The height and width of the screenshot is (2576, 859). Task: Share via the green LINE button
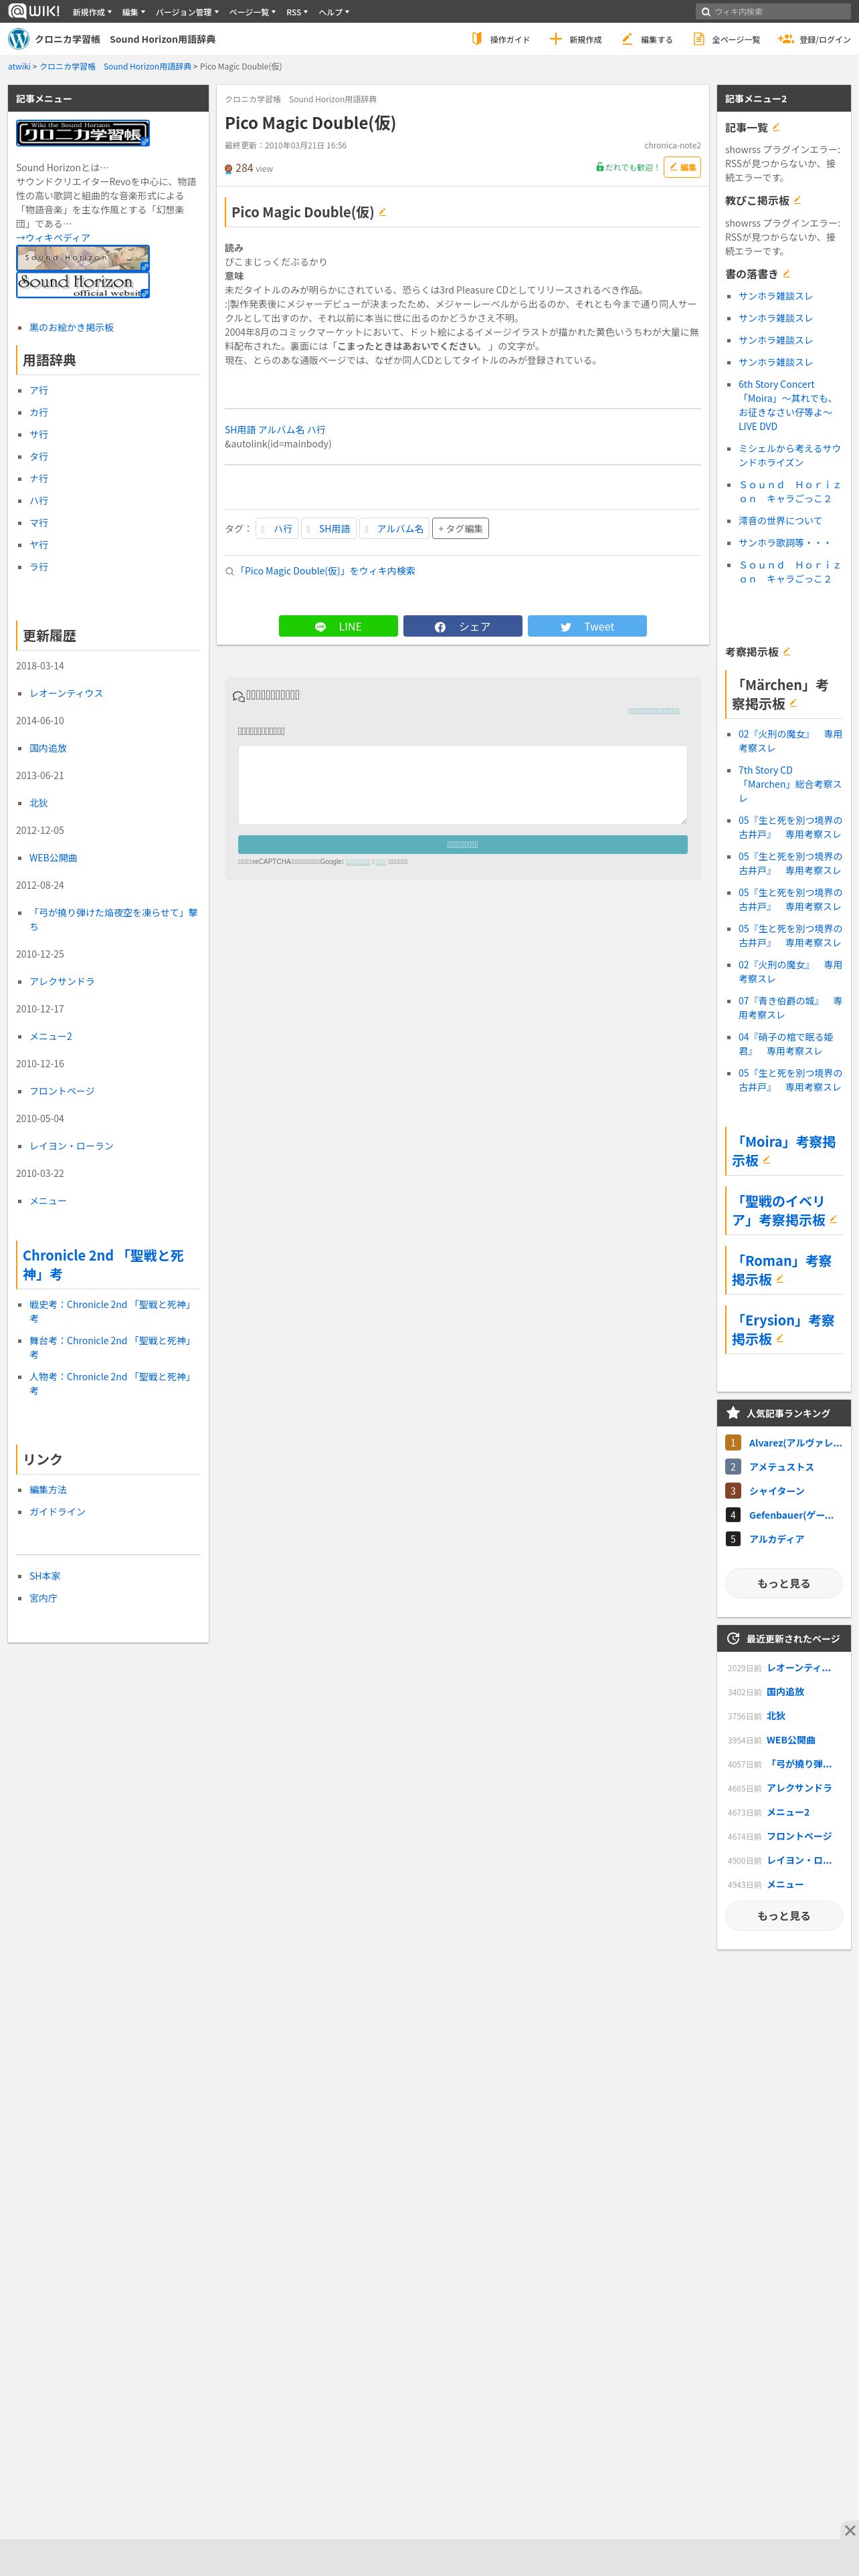coord(338,626)
